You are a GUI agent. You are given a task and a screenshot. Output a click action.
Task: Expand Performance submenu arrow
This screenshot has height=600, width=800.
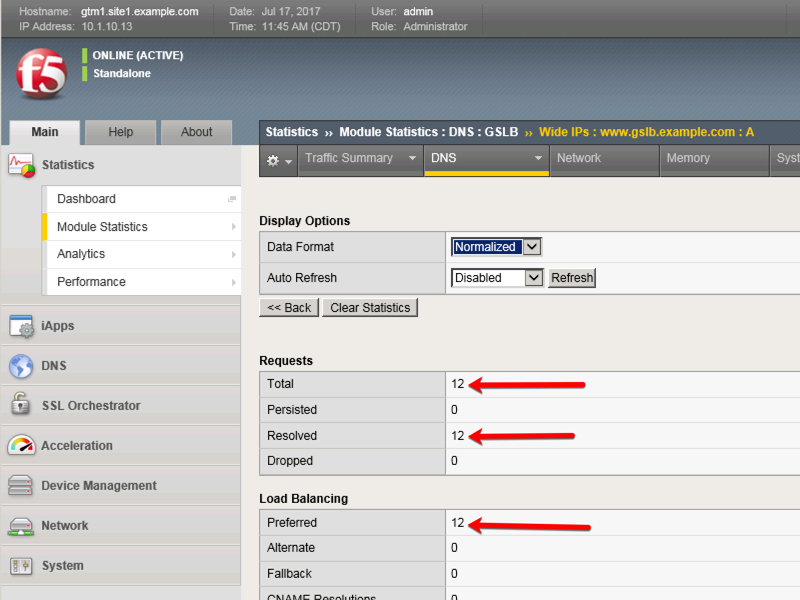pyautogui.click(x=234, y=282)
